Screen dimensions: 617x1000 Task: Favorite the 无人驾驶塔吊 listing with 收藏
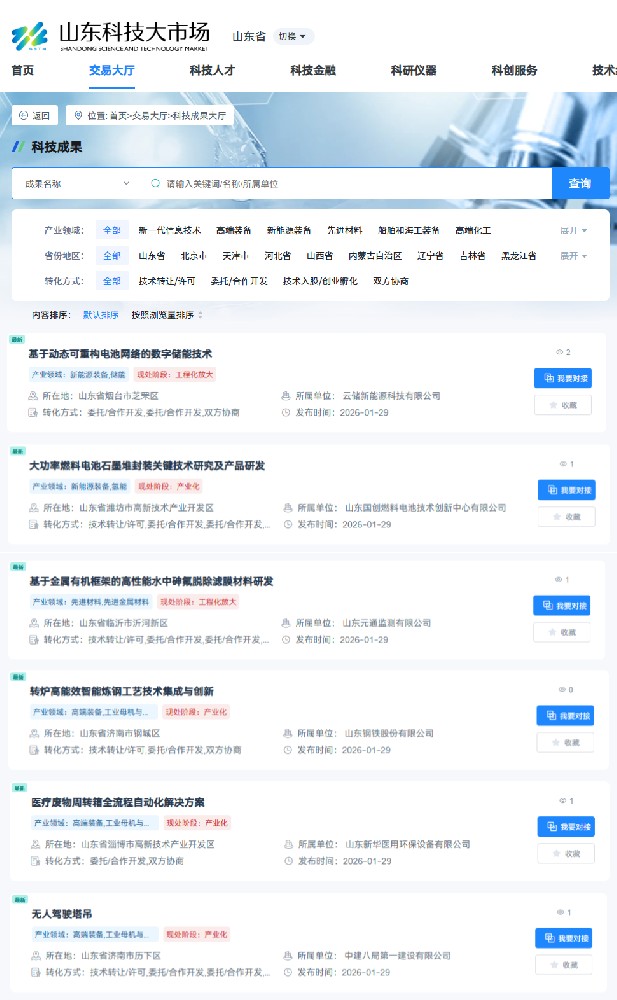click(564, 965)
